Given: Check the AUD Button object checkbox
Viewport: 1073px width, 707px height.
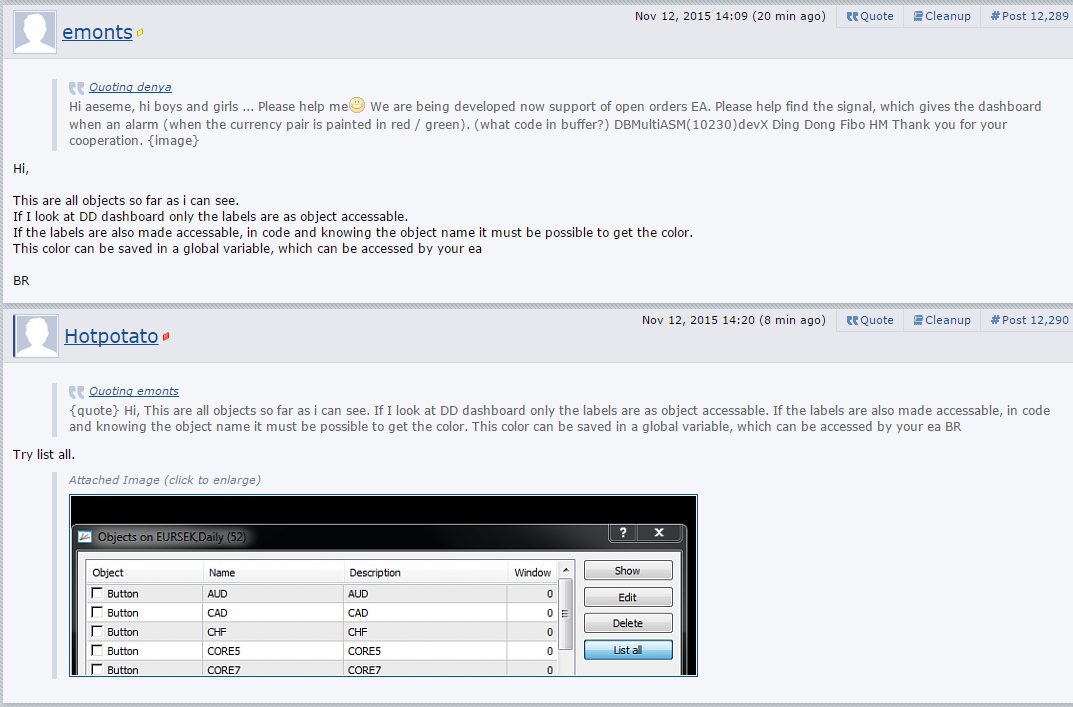Looking at the screenshot, I should tap(96, 593).
